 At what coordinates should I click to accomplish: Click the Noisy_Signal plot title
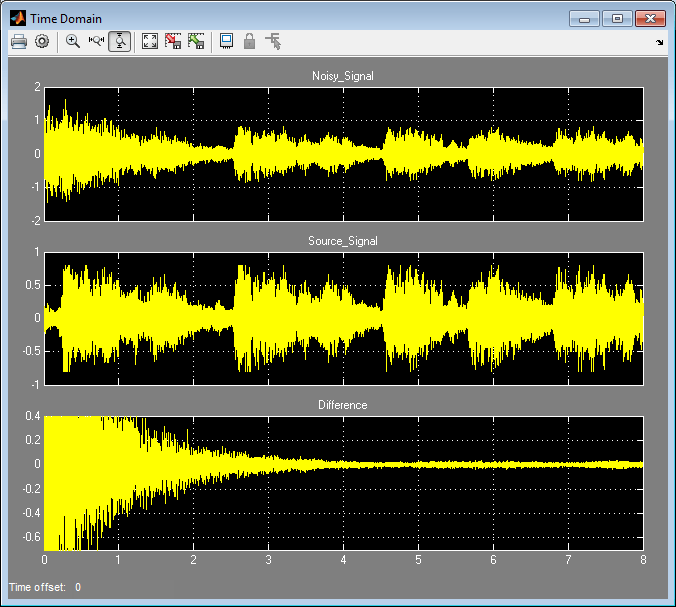(x=343, y=76)
